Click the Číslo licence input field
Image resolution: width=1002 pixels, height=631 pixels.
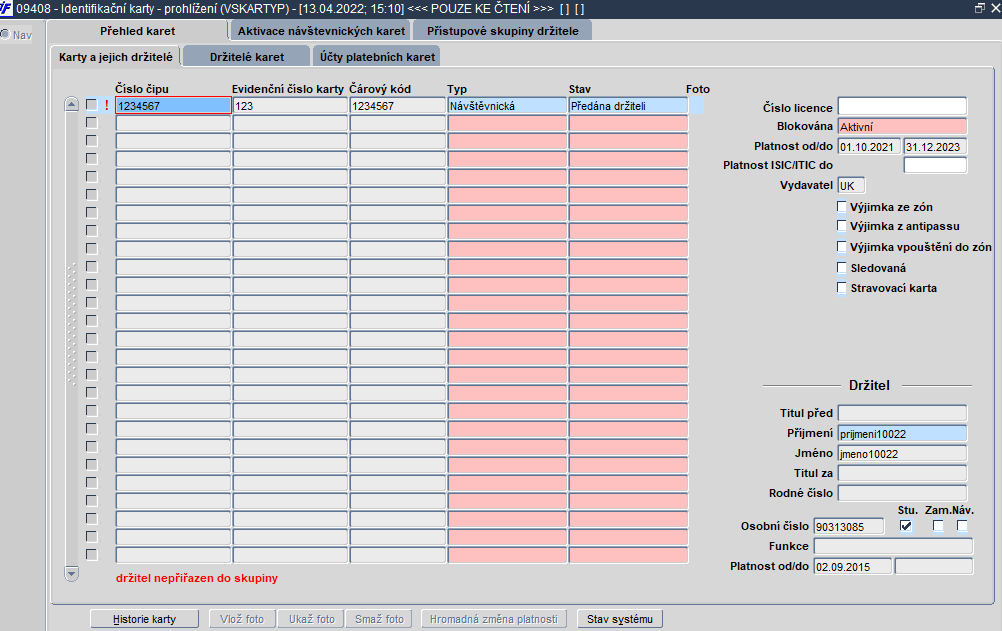tap(902, 106)
